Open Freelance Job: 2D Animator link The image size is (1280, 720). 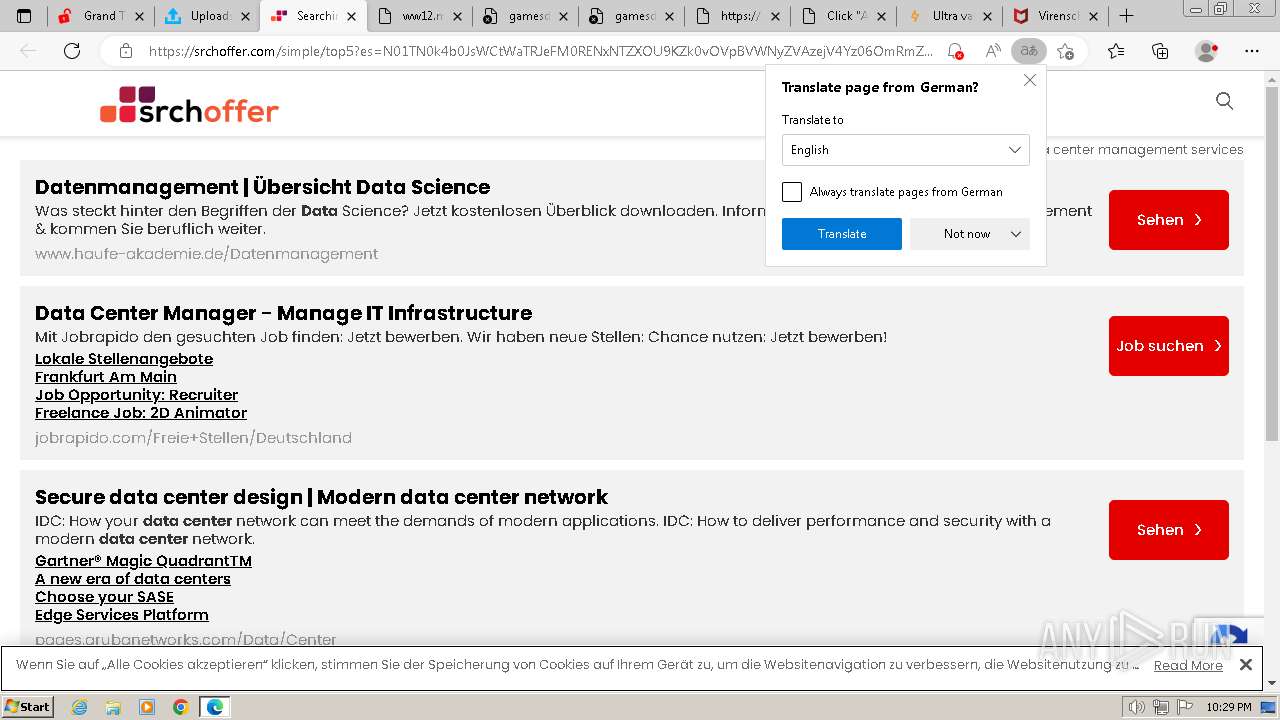coord(141,413)
